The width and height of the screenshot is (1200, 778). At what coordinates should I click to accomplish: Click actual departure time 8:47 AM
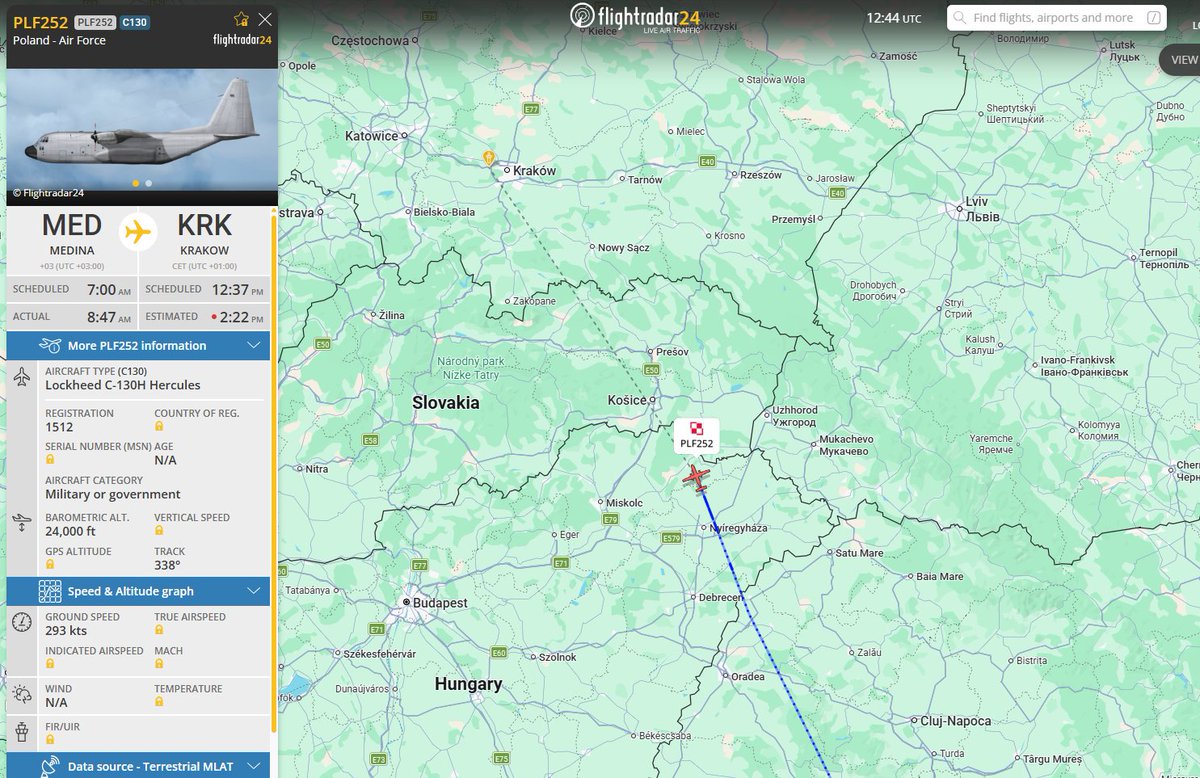tap(109, 316)
